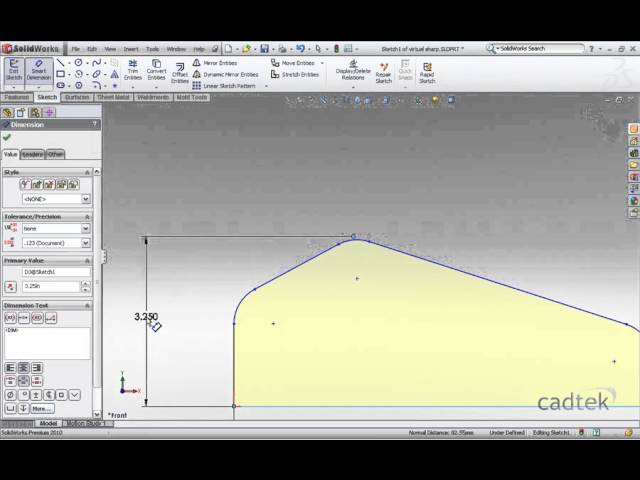Open the File menu
This screenshot has width=640, height=480.
pos(76,49)
